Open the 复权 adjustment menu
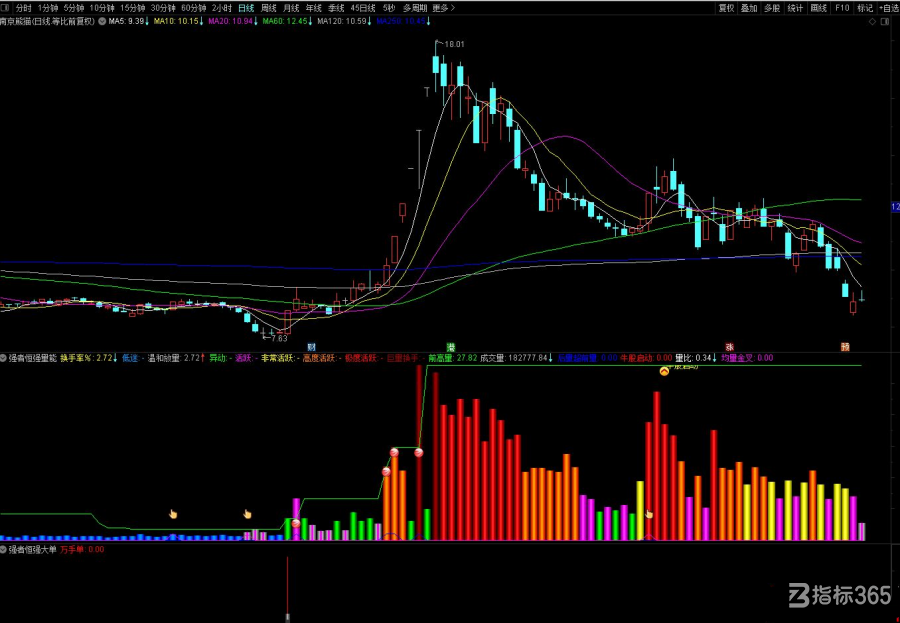 [727, 8]
